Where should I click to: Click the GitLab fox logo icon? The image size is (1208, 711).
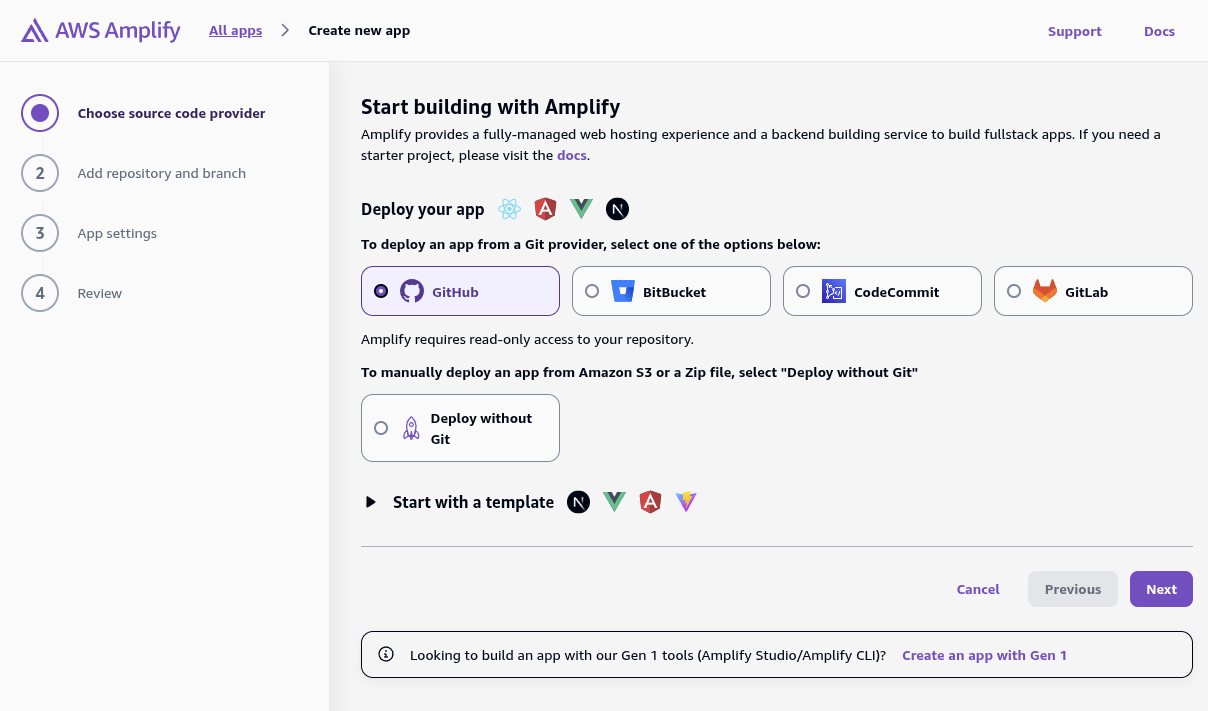[1045, 291]
